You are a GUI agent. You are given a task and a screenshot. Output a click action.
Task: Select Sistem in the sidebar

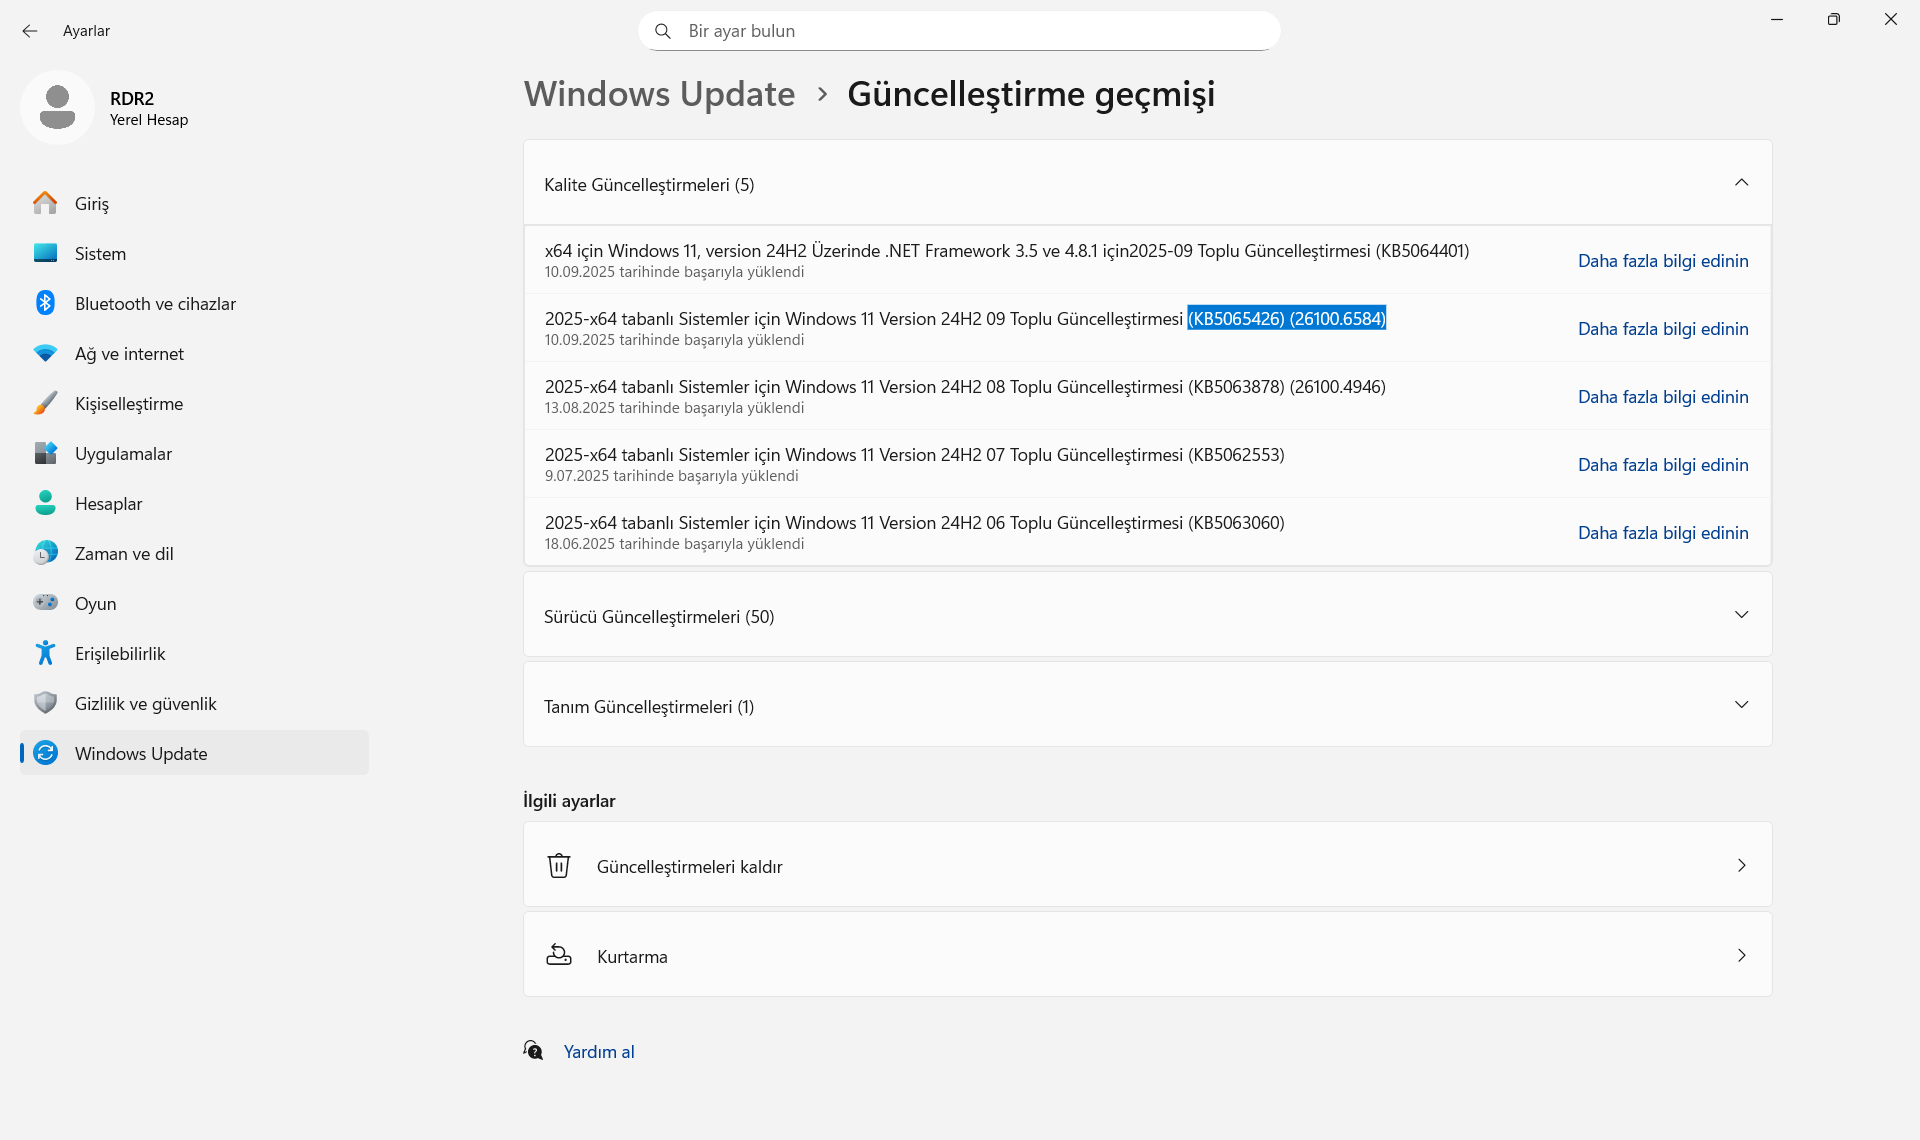[x=194, y=253]
